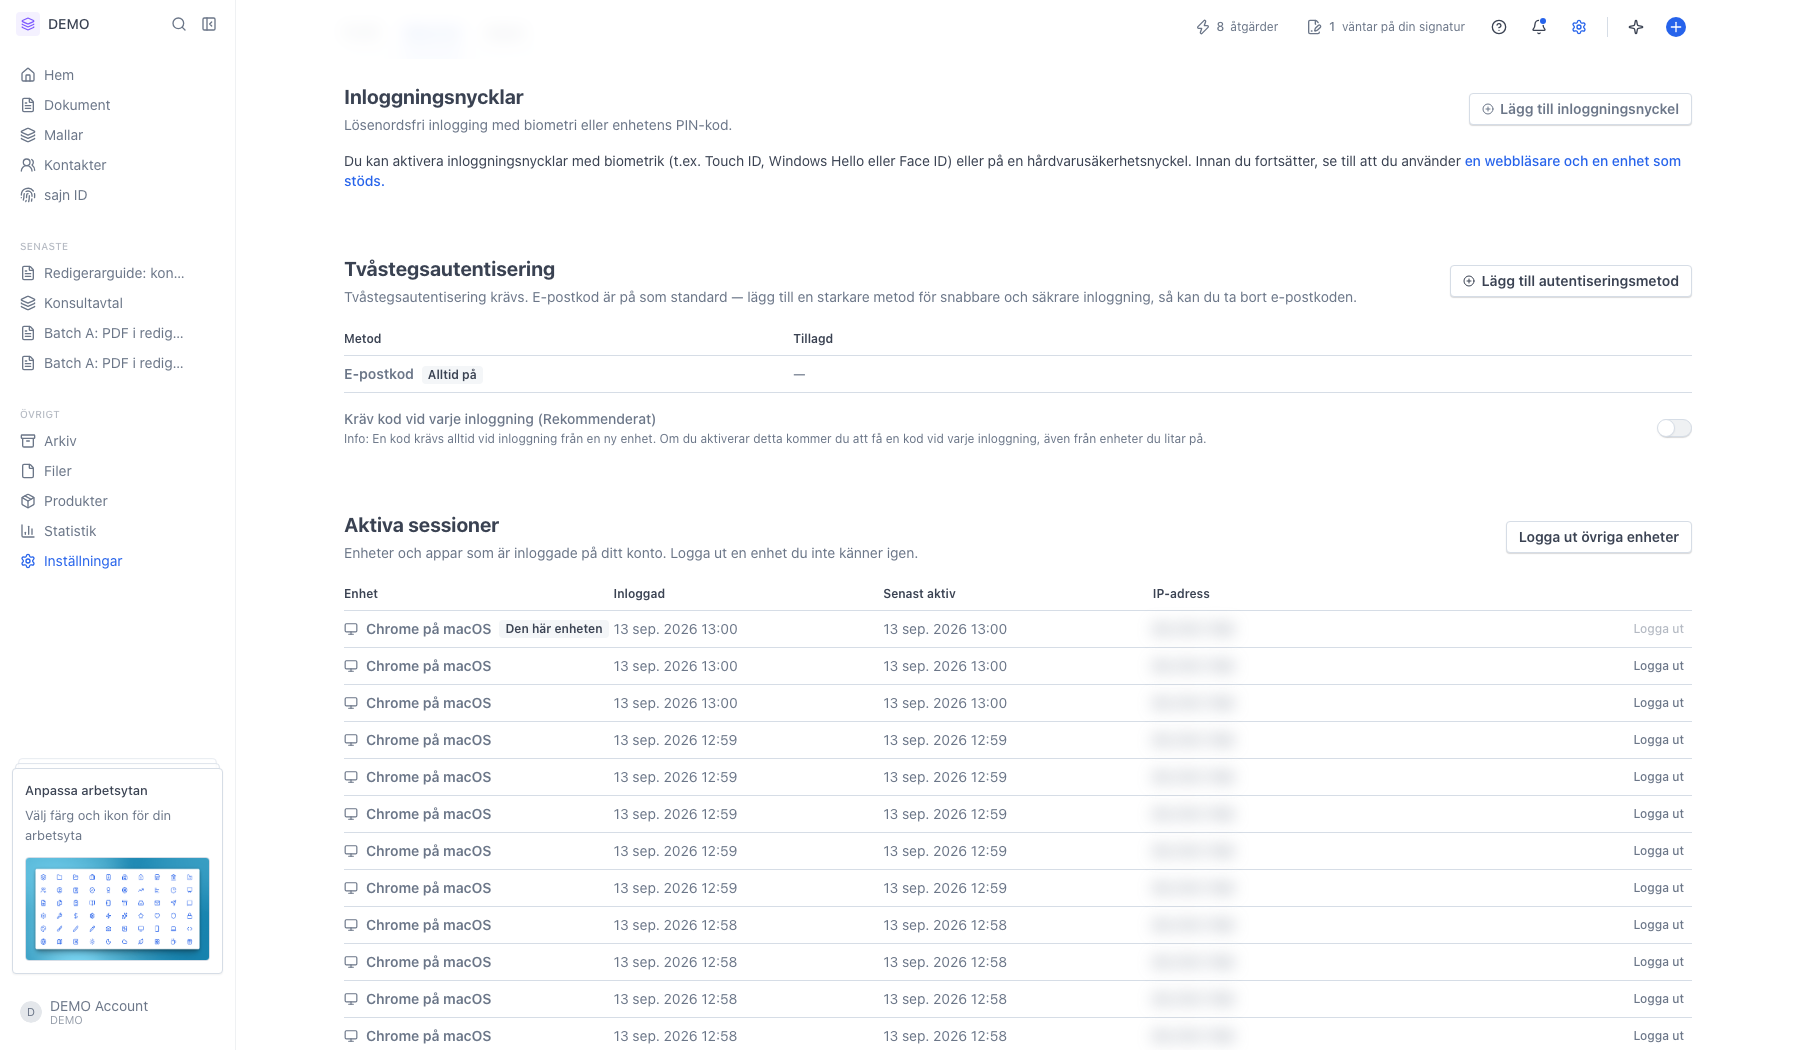Viewport: 1800px width, 1050px height.
Task: Toggle Kräv kod vid varje inloggning switch
Action: click(1674, 428)
